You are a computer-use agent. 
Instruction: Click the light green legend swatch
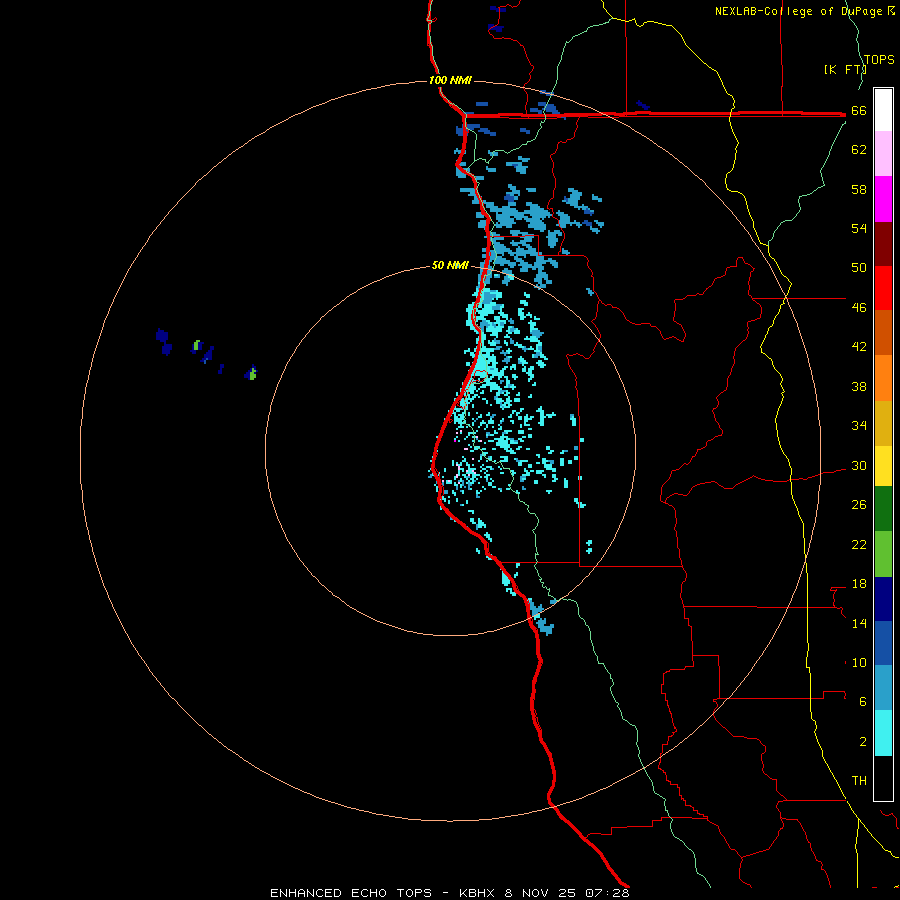click(x=883, y=554)
